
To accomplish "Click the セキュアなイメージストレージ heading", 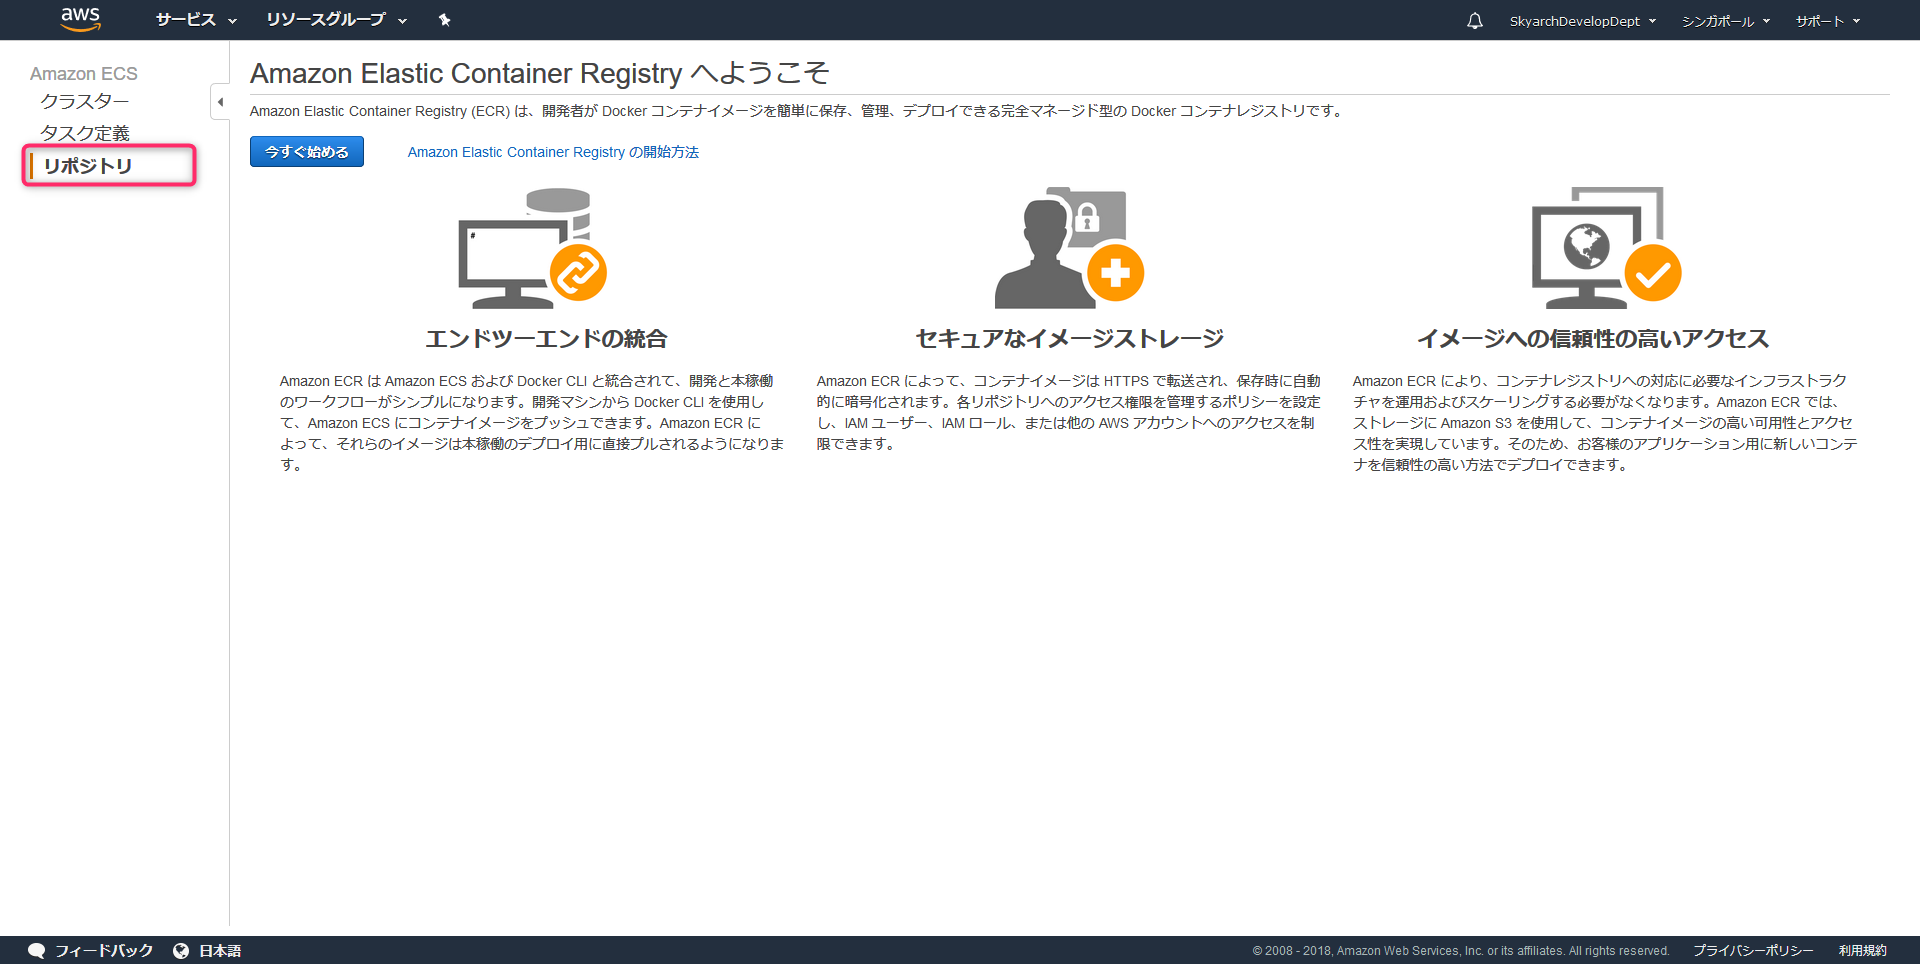I will (x=1069, y=339).
